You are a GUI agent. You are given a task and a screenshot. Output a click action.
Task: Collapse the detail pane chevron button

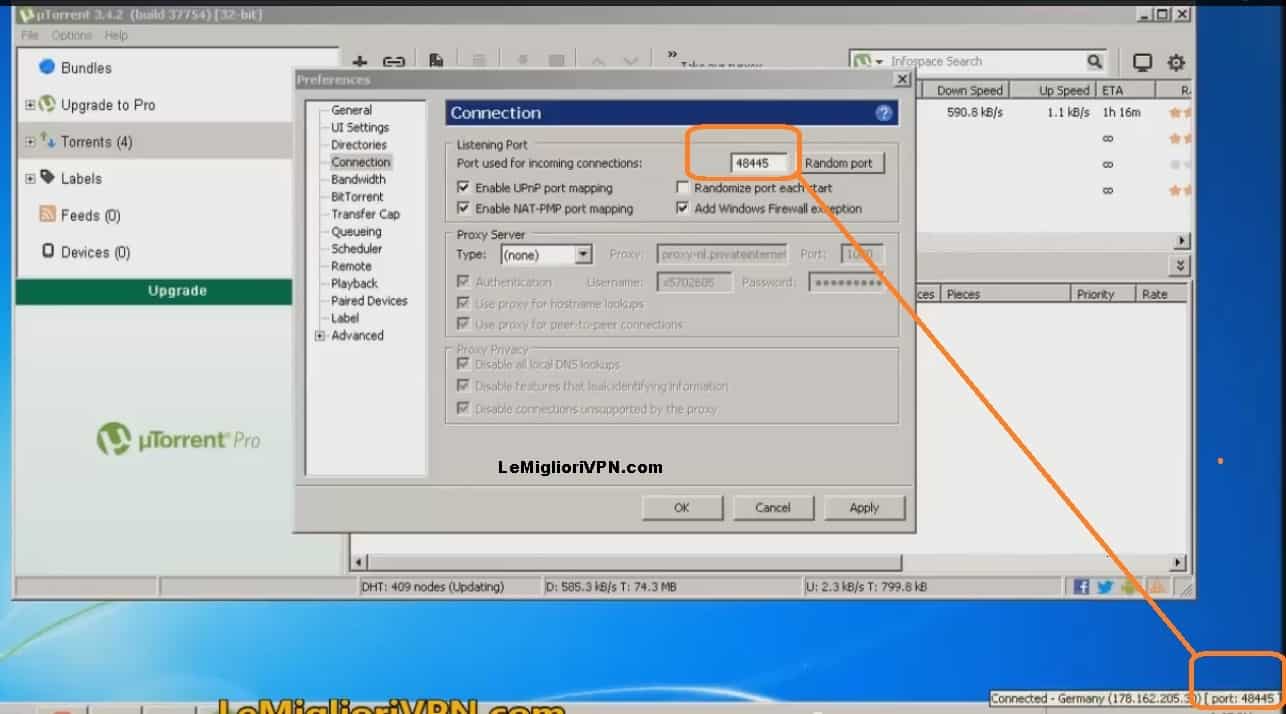(1181, 265)
